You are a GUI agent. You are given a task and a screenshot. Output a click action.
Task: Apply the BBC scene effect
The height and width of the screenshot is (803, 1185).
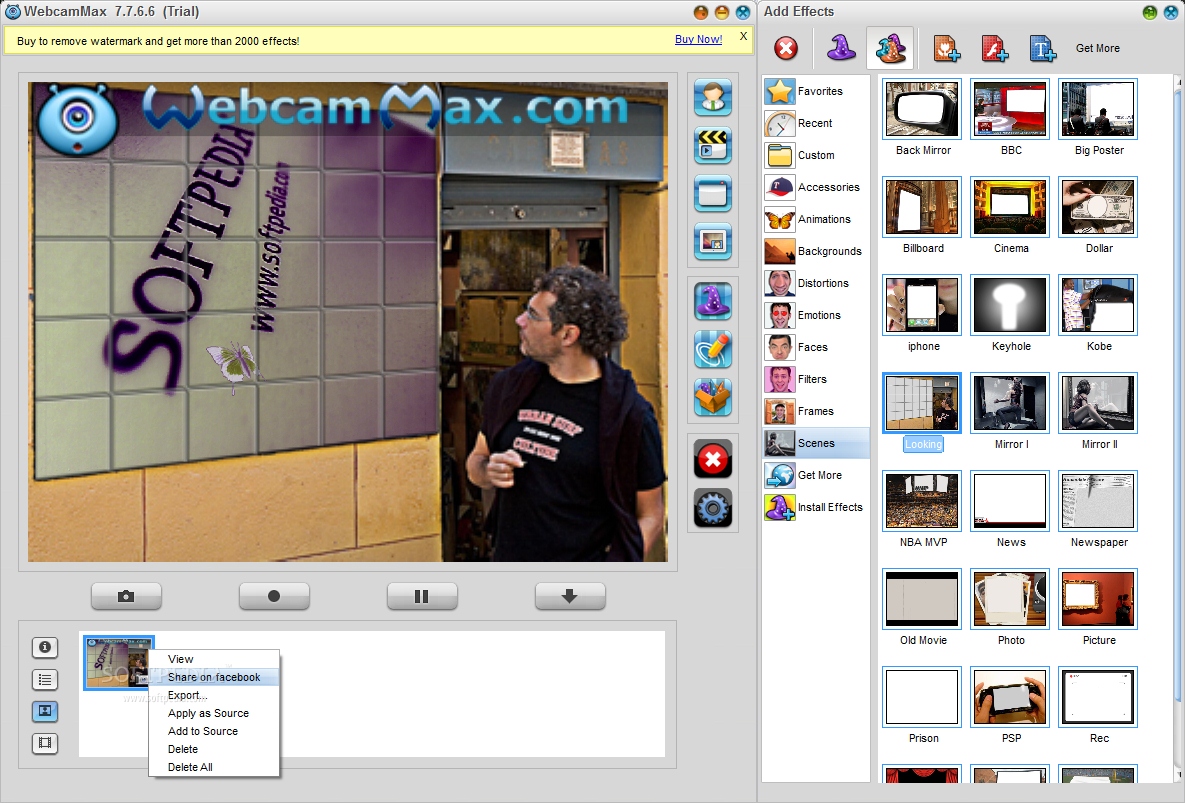[1010, 110]
